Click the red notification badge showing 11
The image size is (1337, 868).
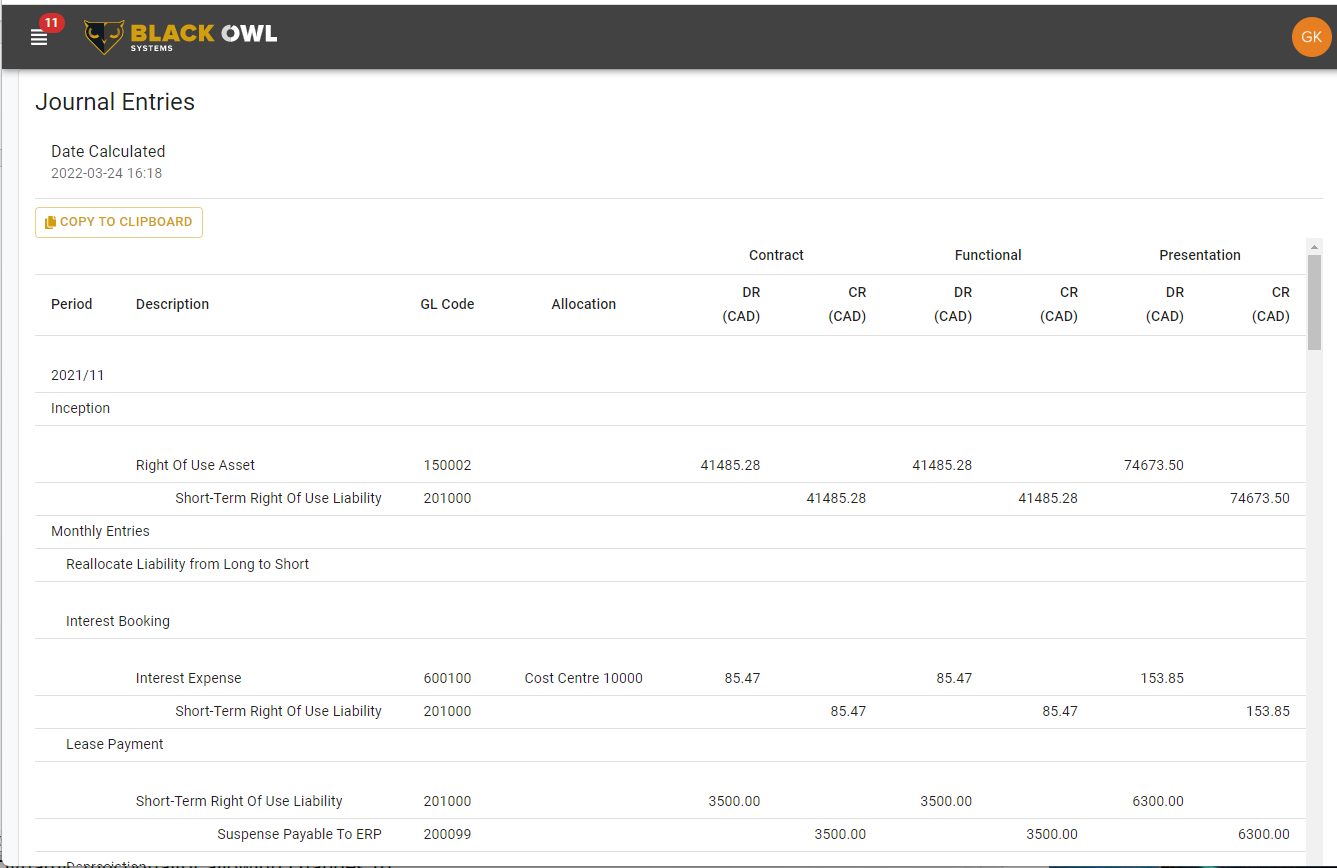pyautogui.click(x=52, y=22)
